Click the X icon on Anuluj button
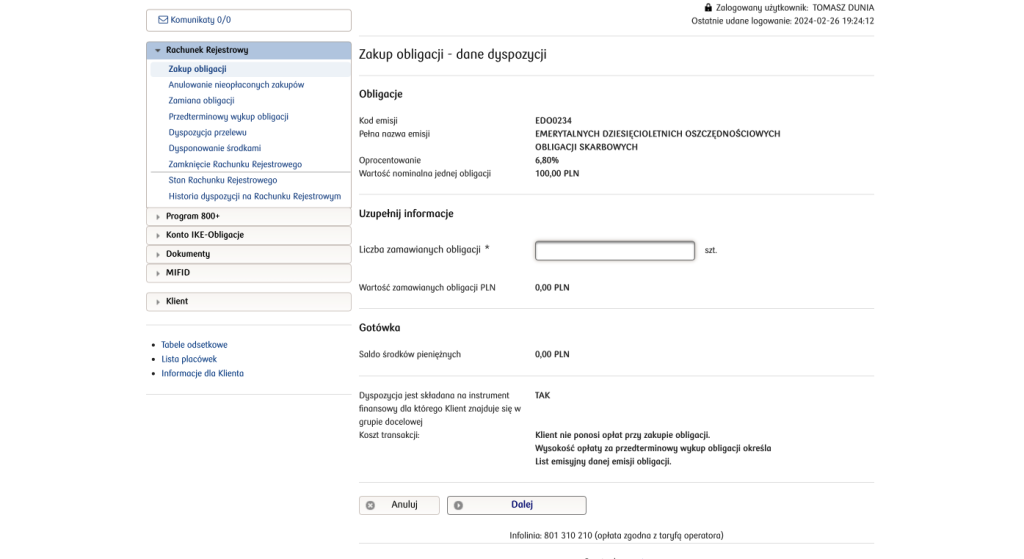The width and height of the screenshot is (1024, 559). click(371, 506)
